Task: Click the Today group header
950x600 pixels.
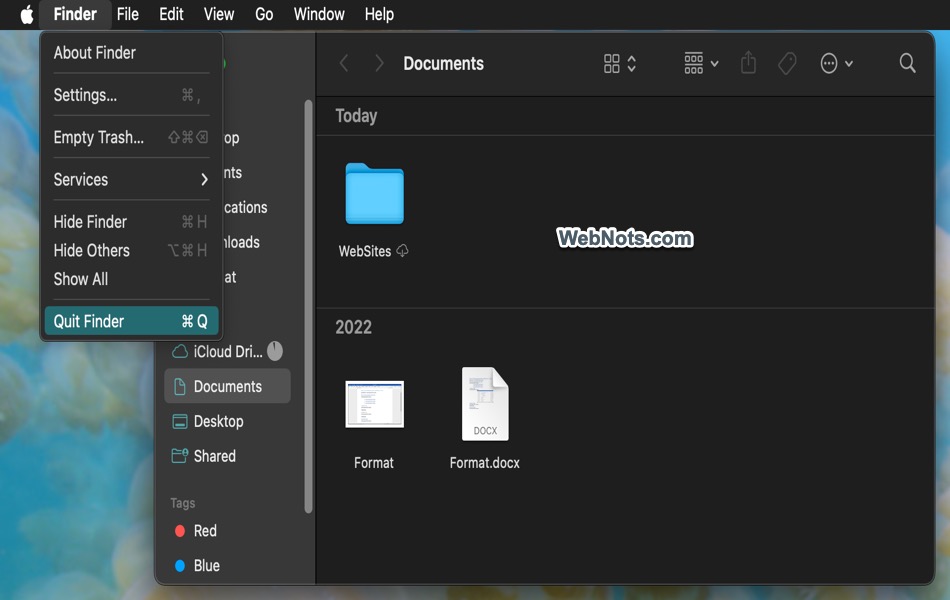Action: click(x=356, y=116)
